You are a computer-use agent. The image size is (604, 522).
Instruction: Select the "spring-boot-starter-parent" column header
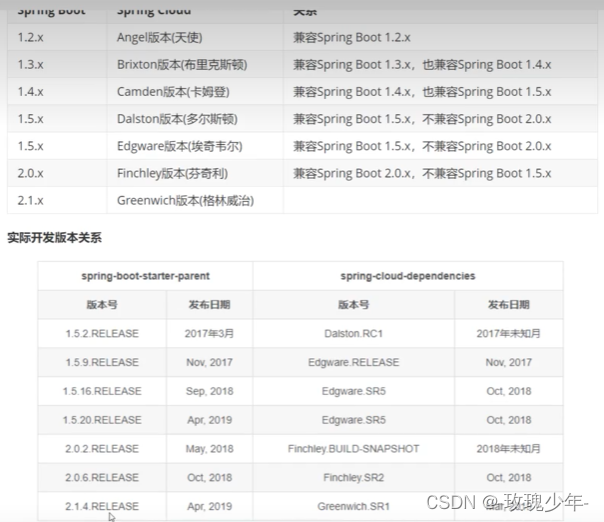145,276
